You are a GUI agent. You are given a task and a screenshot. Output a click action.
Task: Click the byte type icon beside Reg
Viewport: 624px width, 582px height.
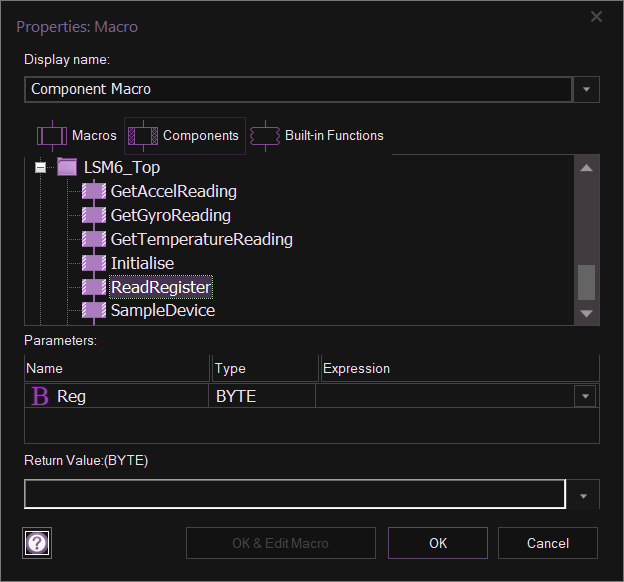point(40,396)
